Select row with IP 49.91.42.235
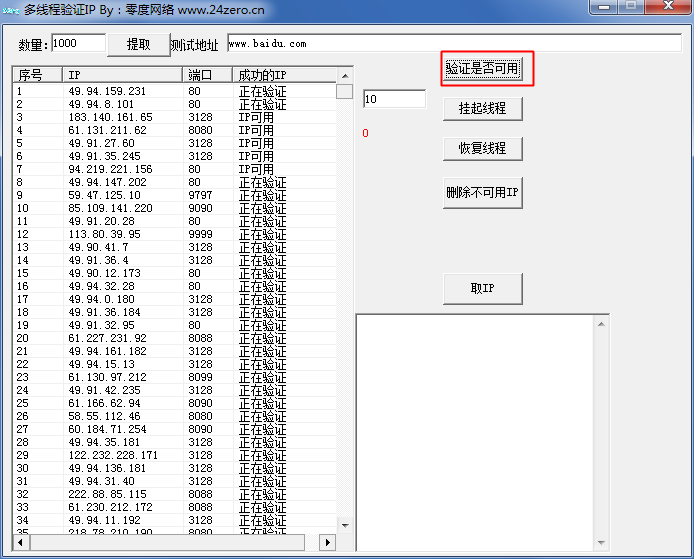Screen dimensions: 694x559 click(174, 390)
